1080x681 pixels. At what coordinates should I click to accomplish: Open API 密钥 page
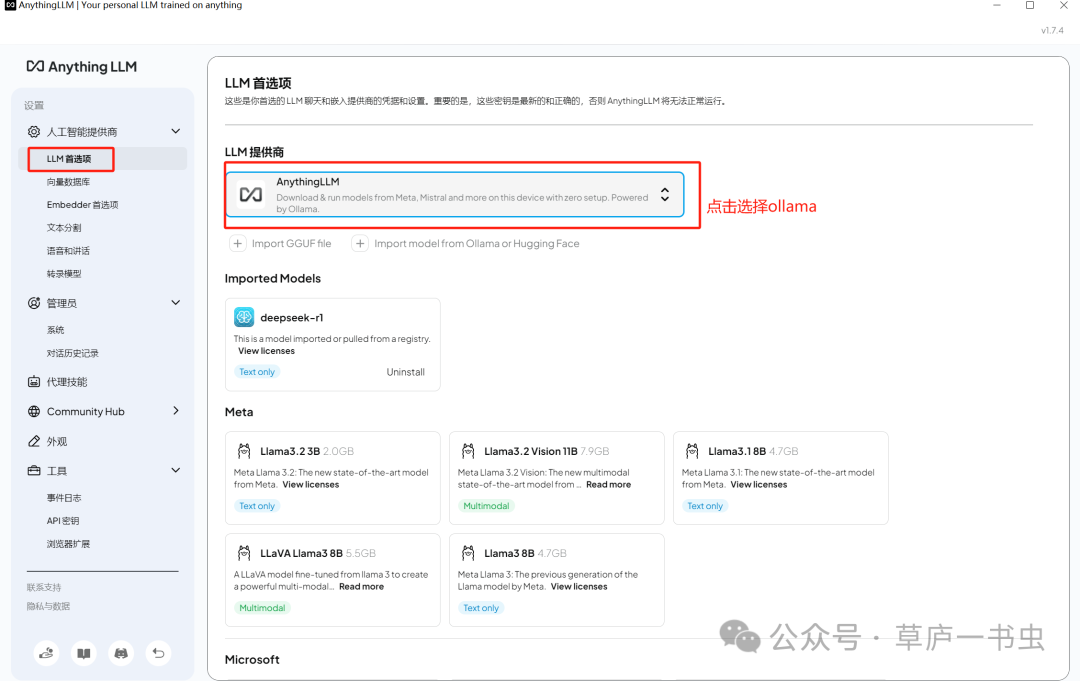click(63, 521)
